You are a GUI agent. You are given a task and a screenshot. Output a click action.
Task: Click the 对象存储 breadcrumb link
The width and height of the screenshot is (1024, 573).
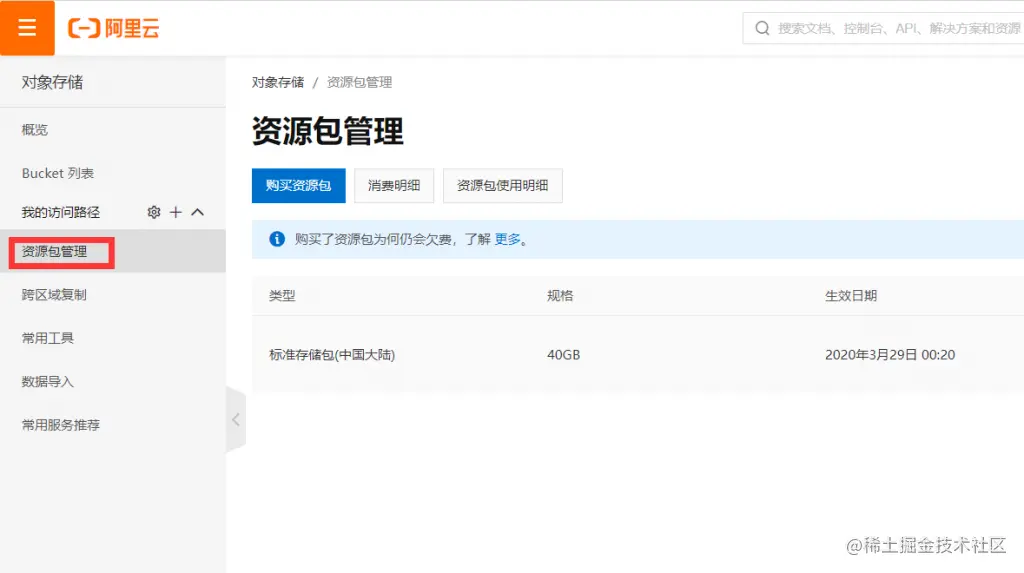click(278, 82)
